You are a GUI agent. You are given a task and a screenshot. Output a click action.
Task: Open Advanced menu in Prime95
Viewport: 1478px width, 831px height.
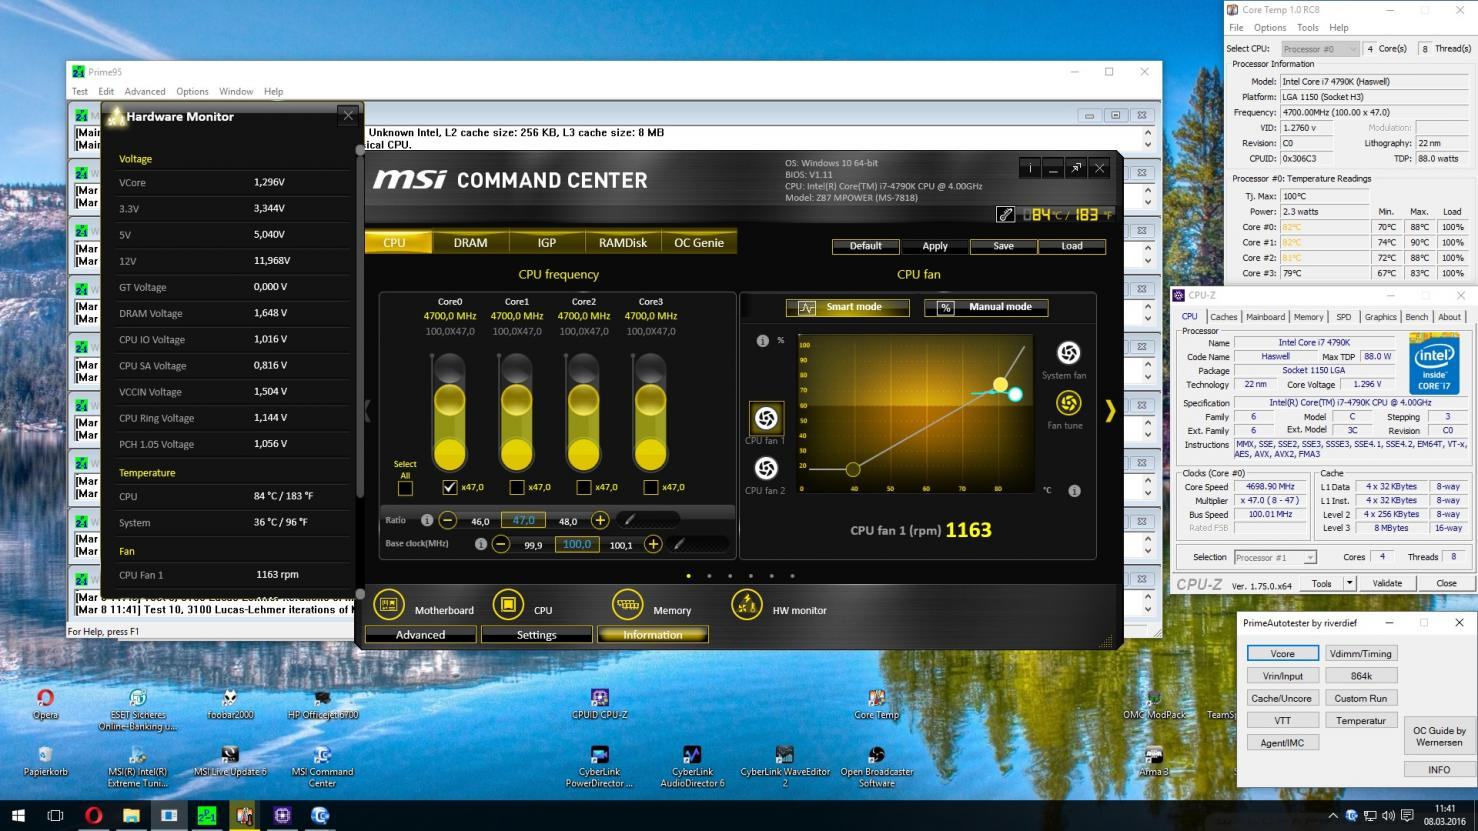[145, 91]
